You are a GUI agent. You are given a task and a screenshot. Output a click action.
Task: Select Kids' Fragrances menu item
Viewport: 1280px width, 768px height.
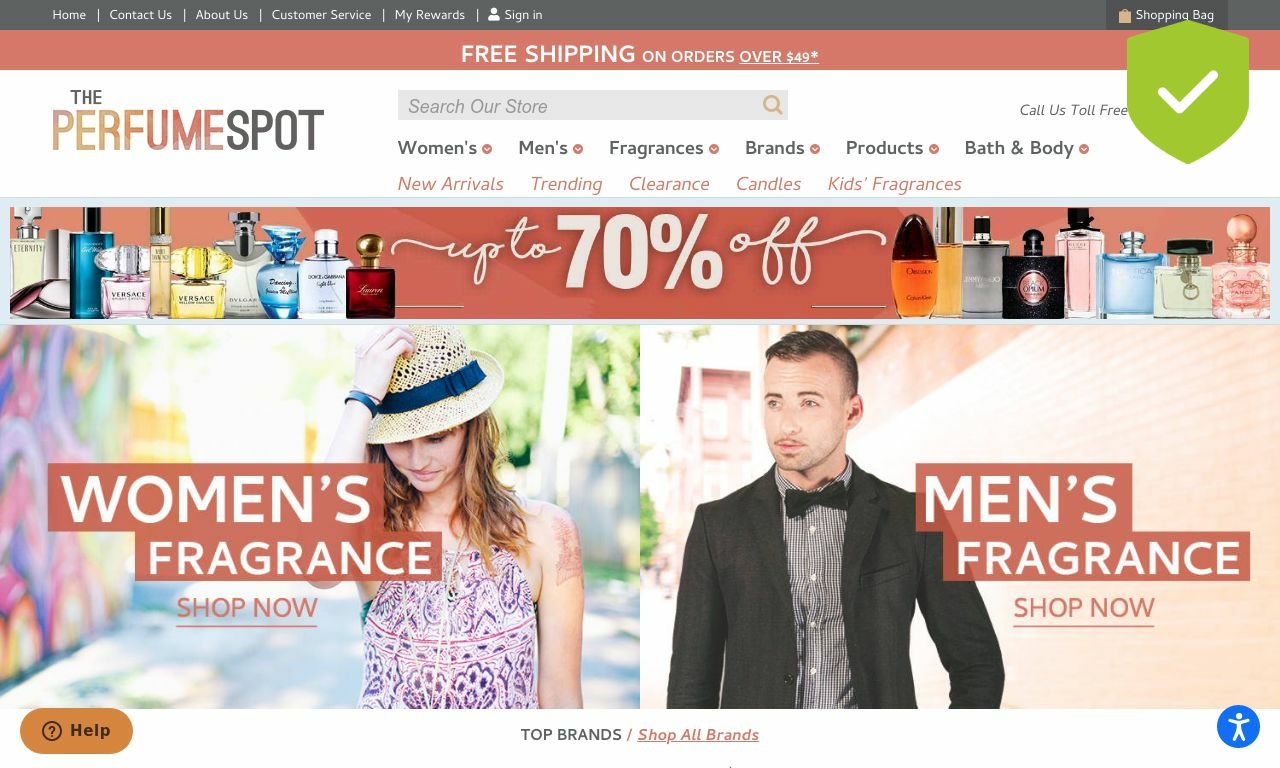pos(895,184)
